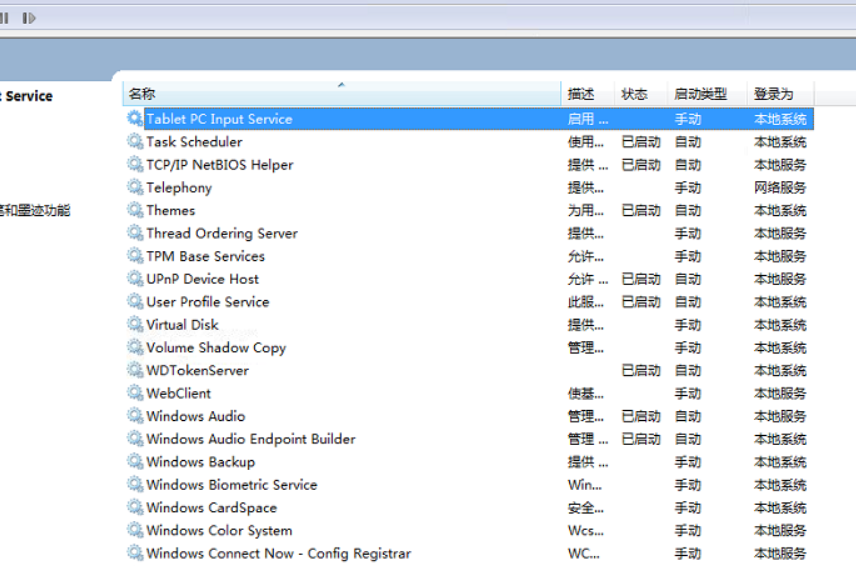This screenshot has height=566, width=856.
Task: Select the Volume Shadow Copy name
Action: [216, 348]
